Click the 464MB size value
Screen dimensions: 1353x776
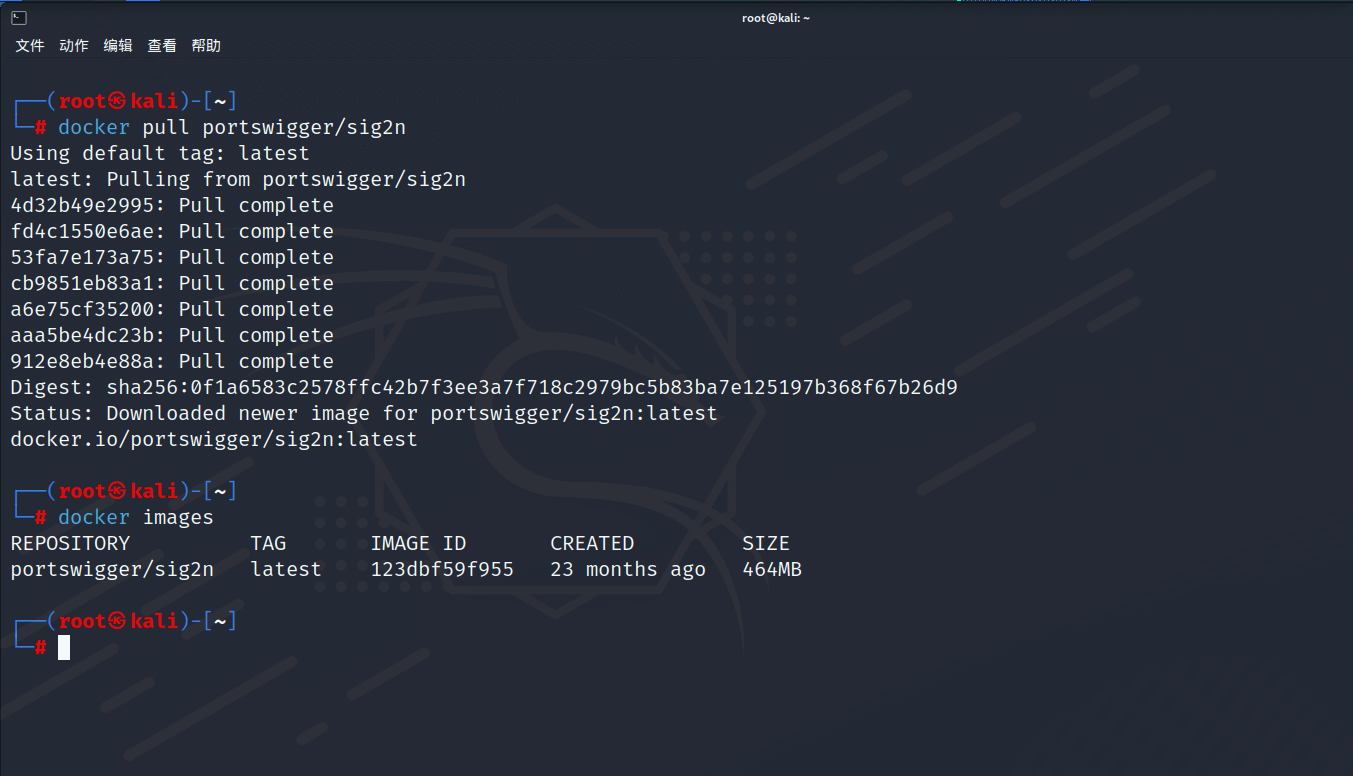[772, 569]
